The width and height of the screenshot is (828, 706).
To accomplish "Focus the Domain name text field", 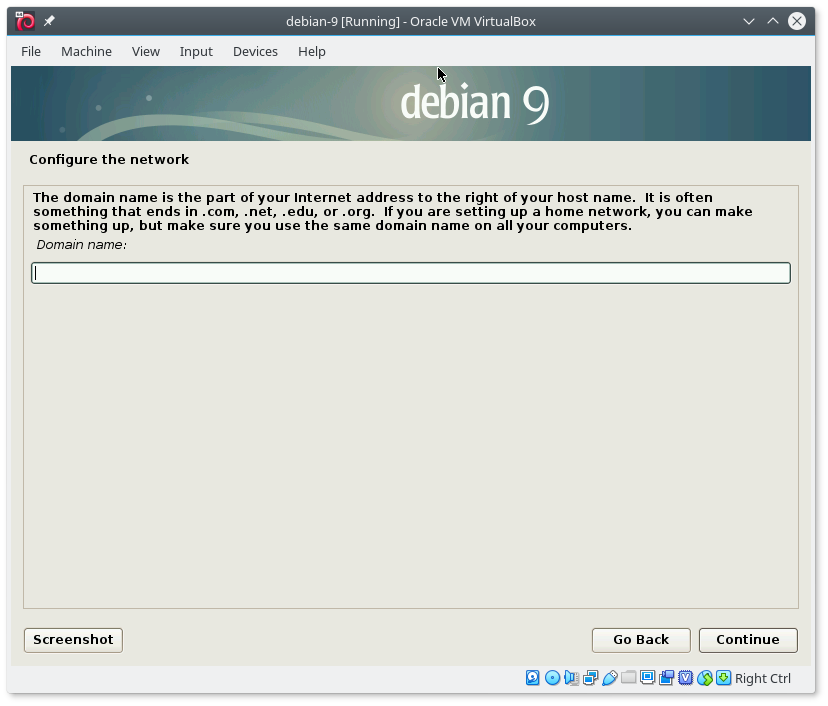I will click(x=411, y=273).
